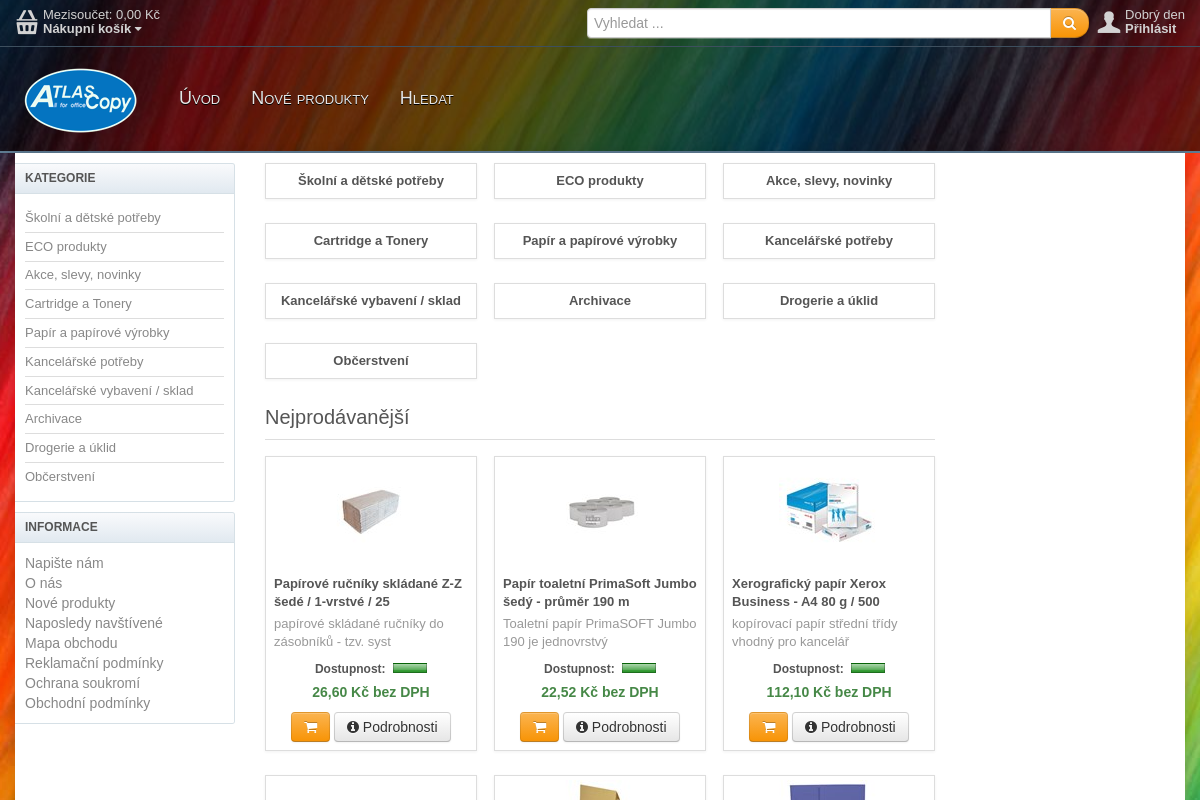The width and height of the screenshot is (1200, 800).
Task: Click the user profile silhouette icon
Action: click(x=1108, y=22)
